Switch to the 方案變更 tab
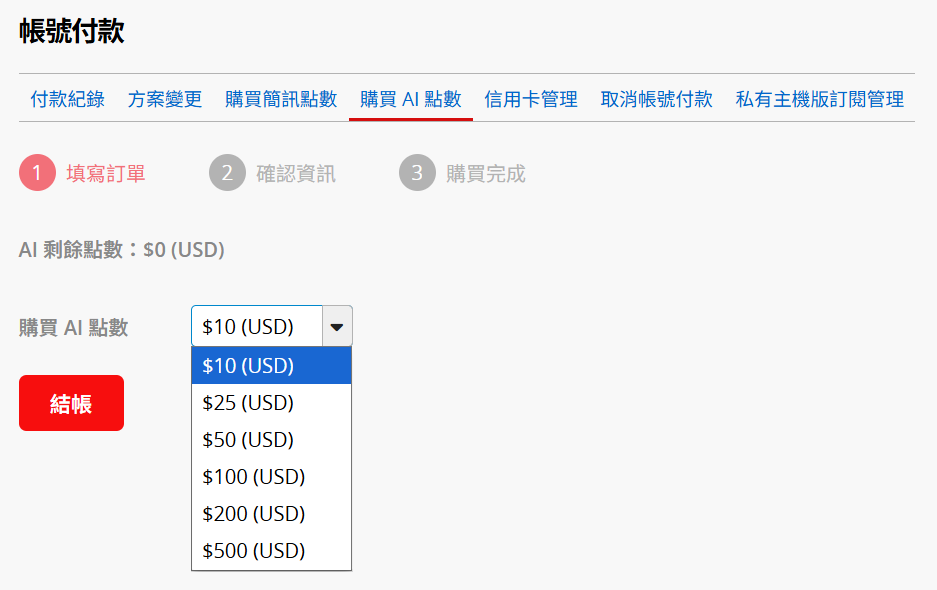 click(x=165, y=99)
